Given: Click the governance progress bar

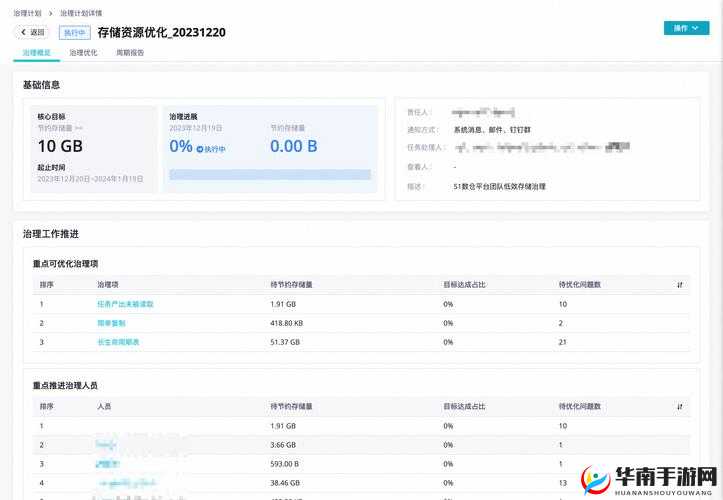Looking at the screenshot, I should (x=270, y=174).
